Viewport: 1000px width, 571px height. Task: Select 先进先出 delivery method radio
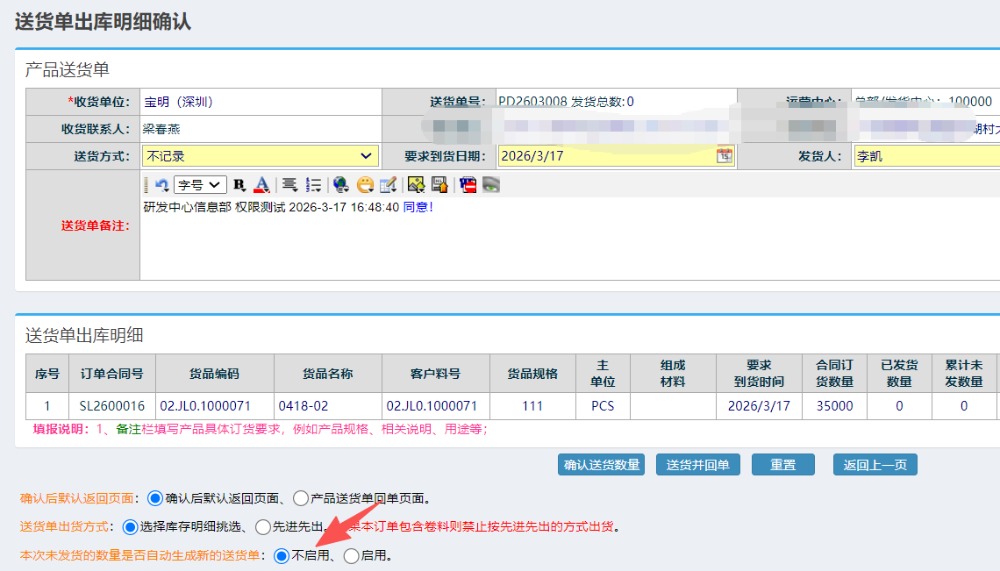tap(263, 526)
